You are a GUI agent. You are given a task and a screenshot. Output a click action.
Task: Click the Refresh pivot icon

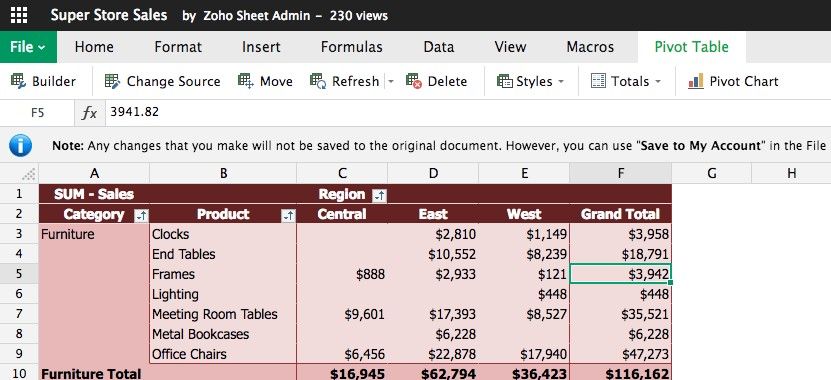pyautogui.click(x=318, y=81)
